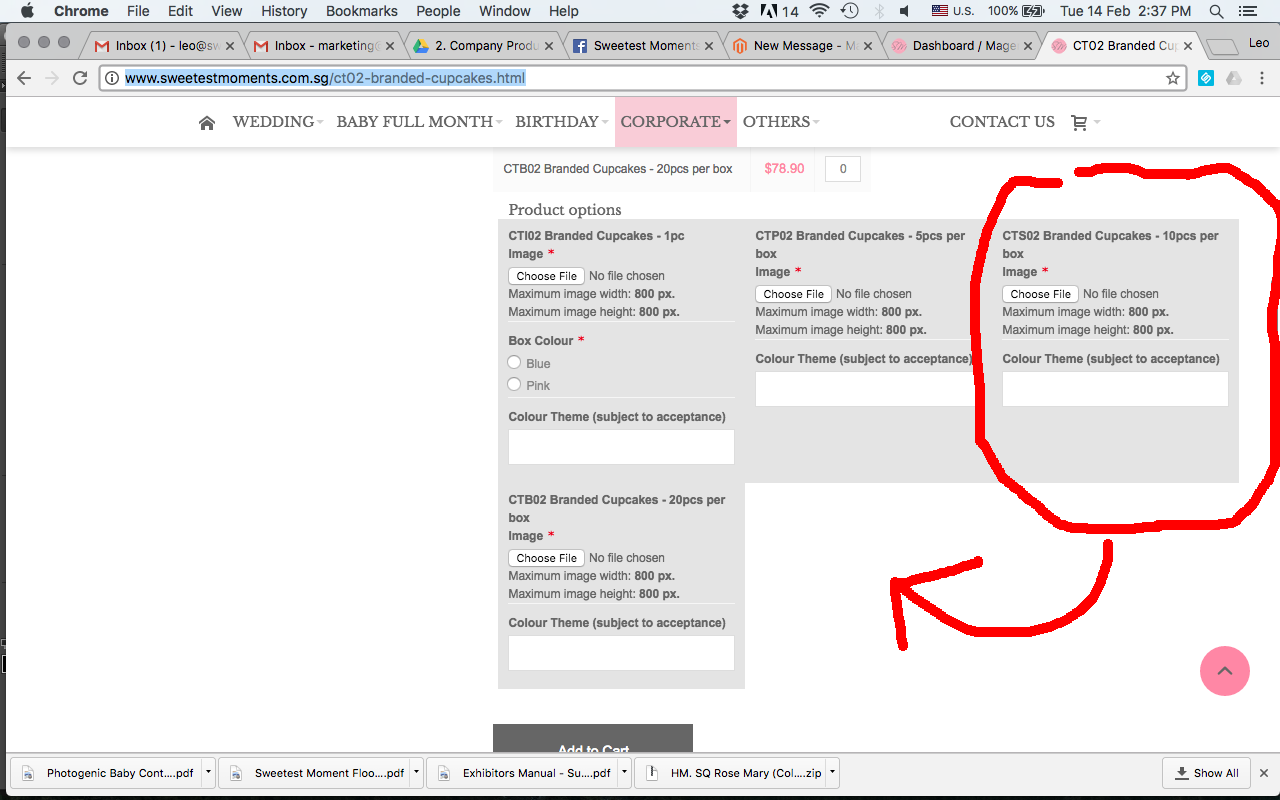The image size is (1280, 800).
Task: Open the CONTACT US link
Action: point(1002,121)
